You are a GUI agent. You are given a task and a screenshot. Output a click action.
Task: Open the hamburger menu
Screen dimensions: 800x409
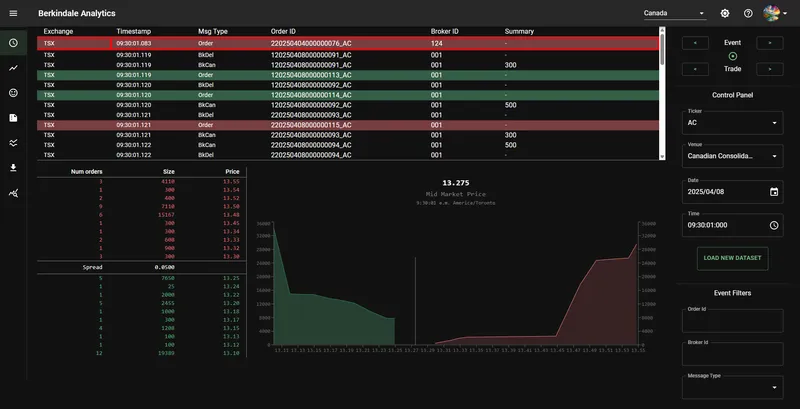[x=13, y=14]
